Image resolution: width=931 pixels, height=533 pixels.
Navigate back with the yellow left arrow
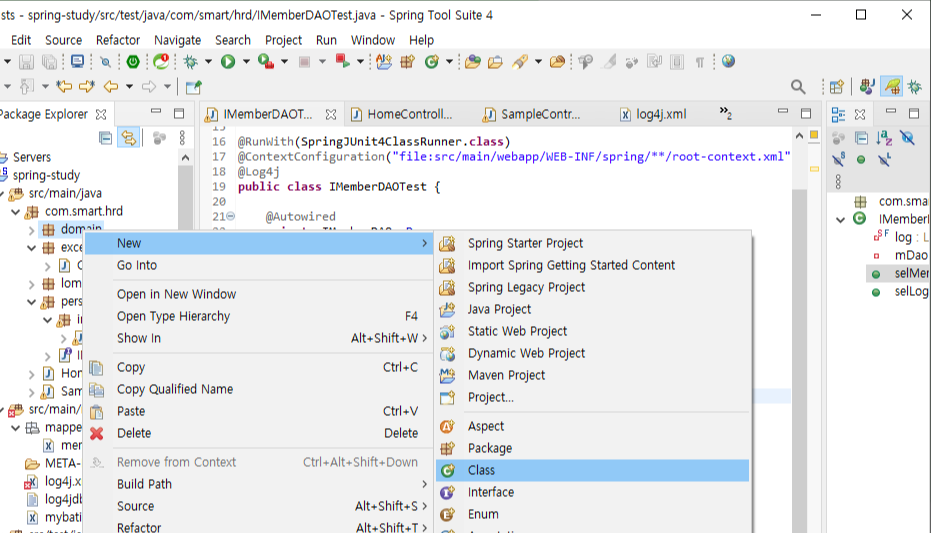pyautogui.click(x=111, y=87)
